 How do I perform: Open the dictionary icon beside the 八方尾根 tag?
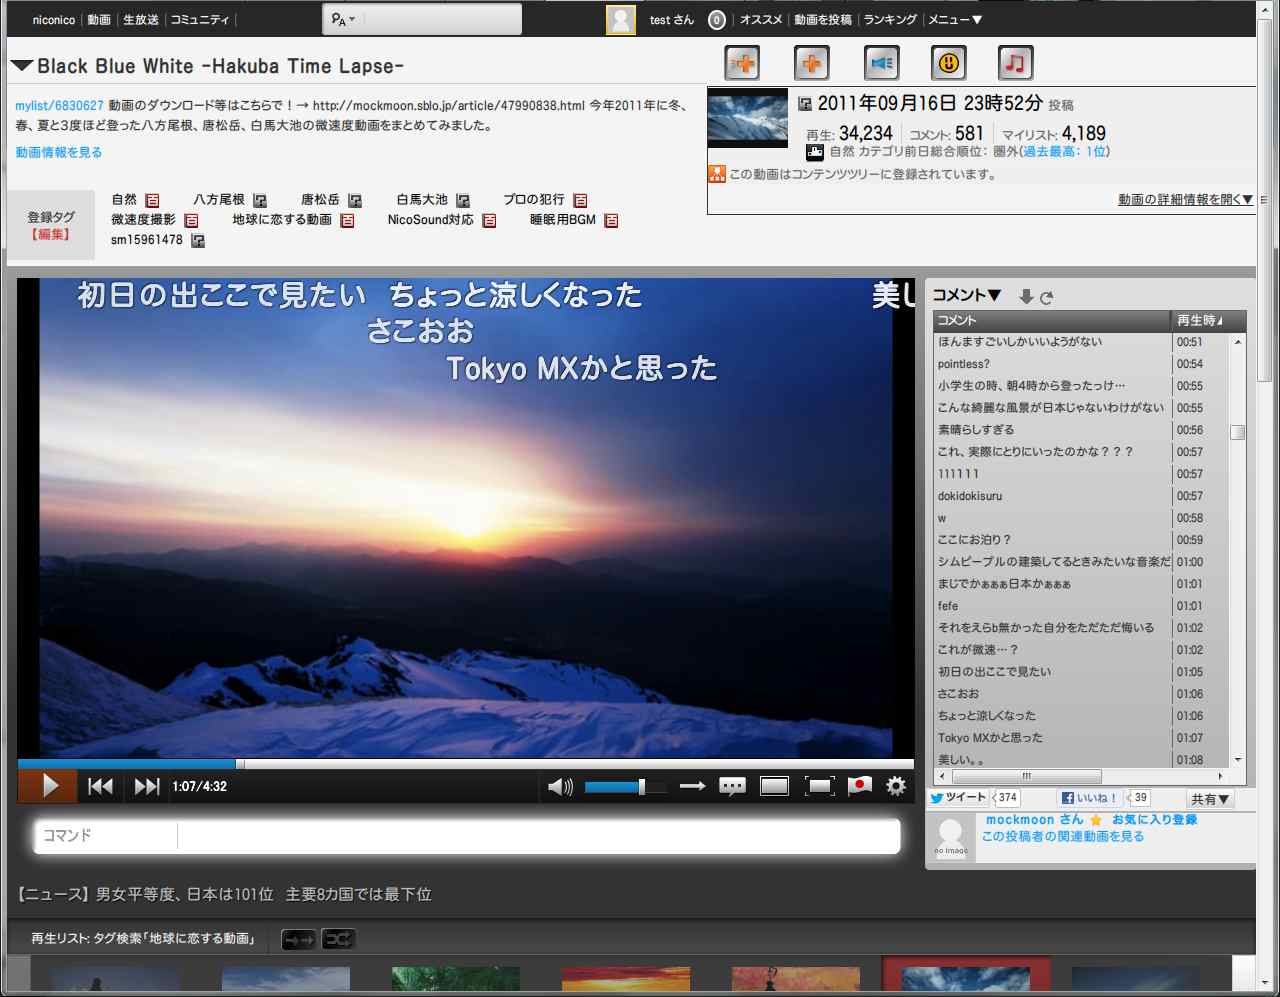(x=260, y=200)
